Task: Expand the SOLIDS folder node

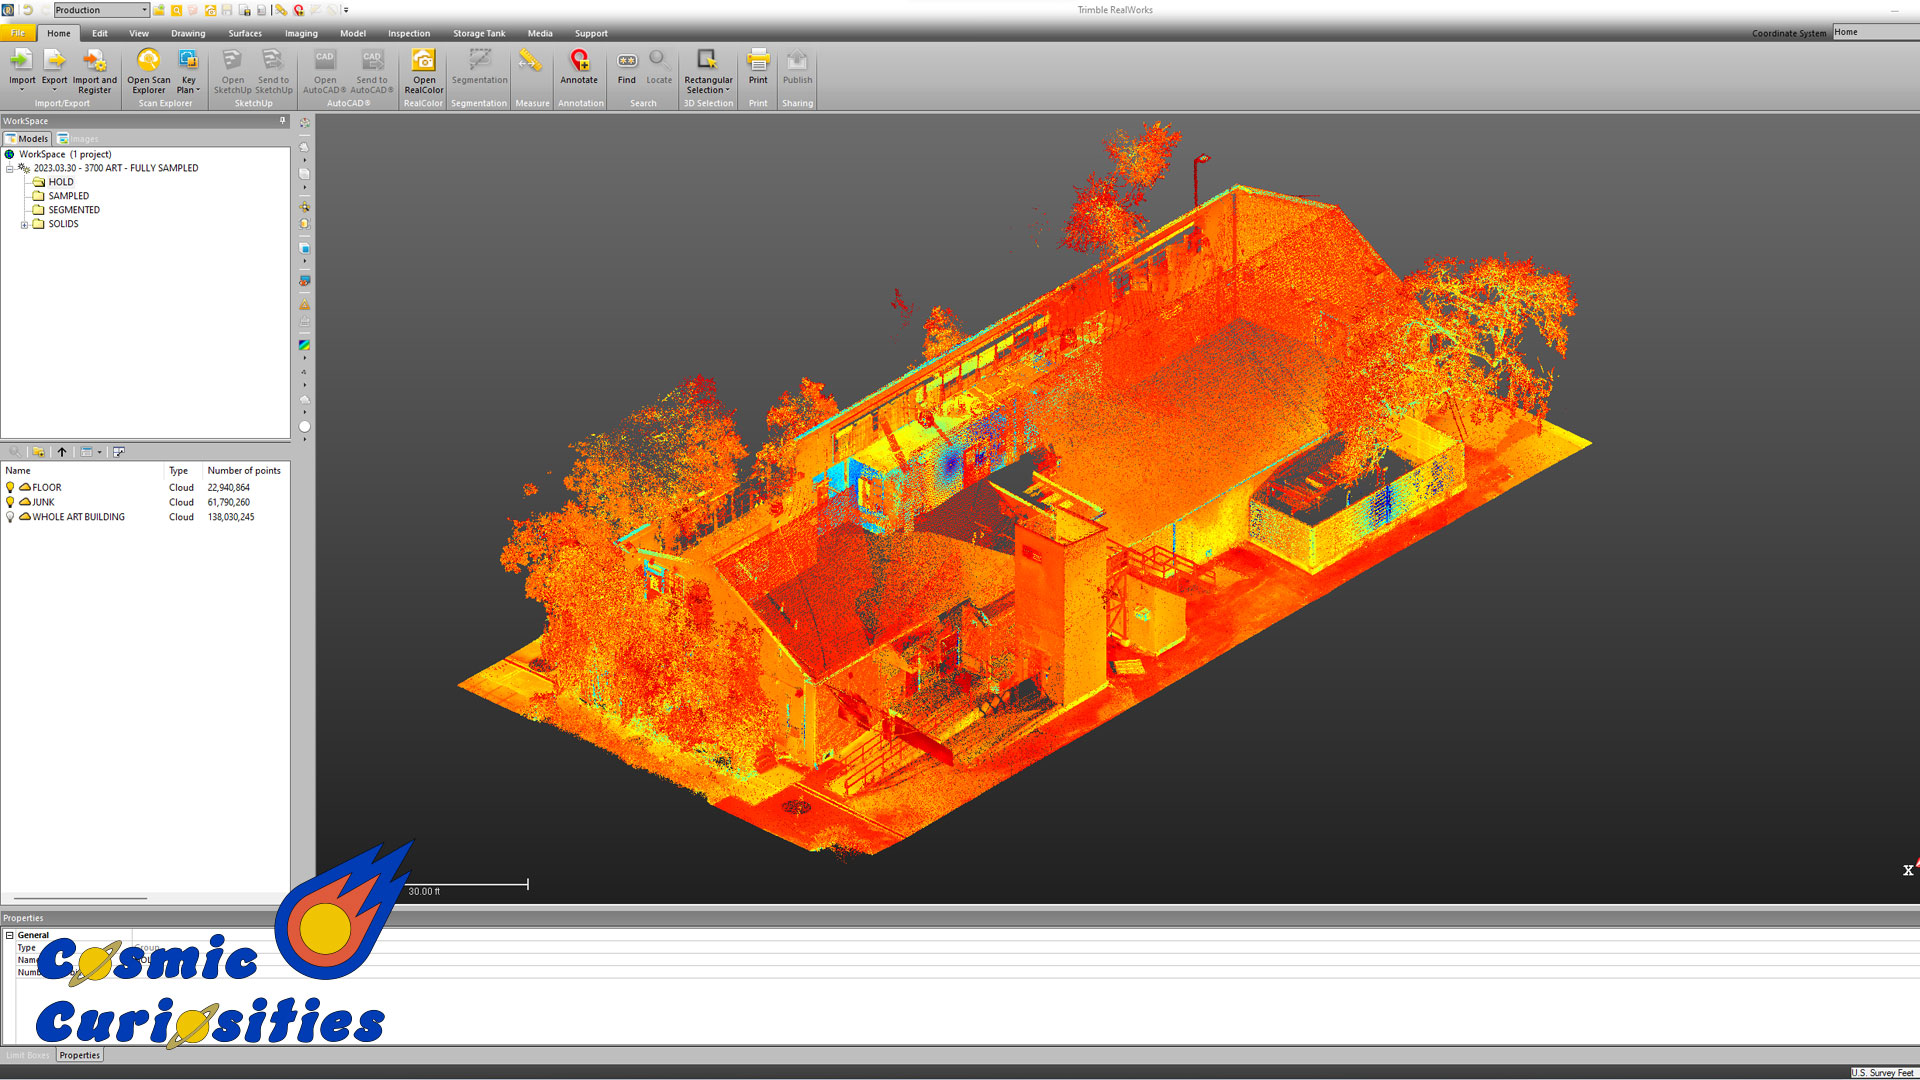Action: coord(24,225)
